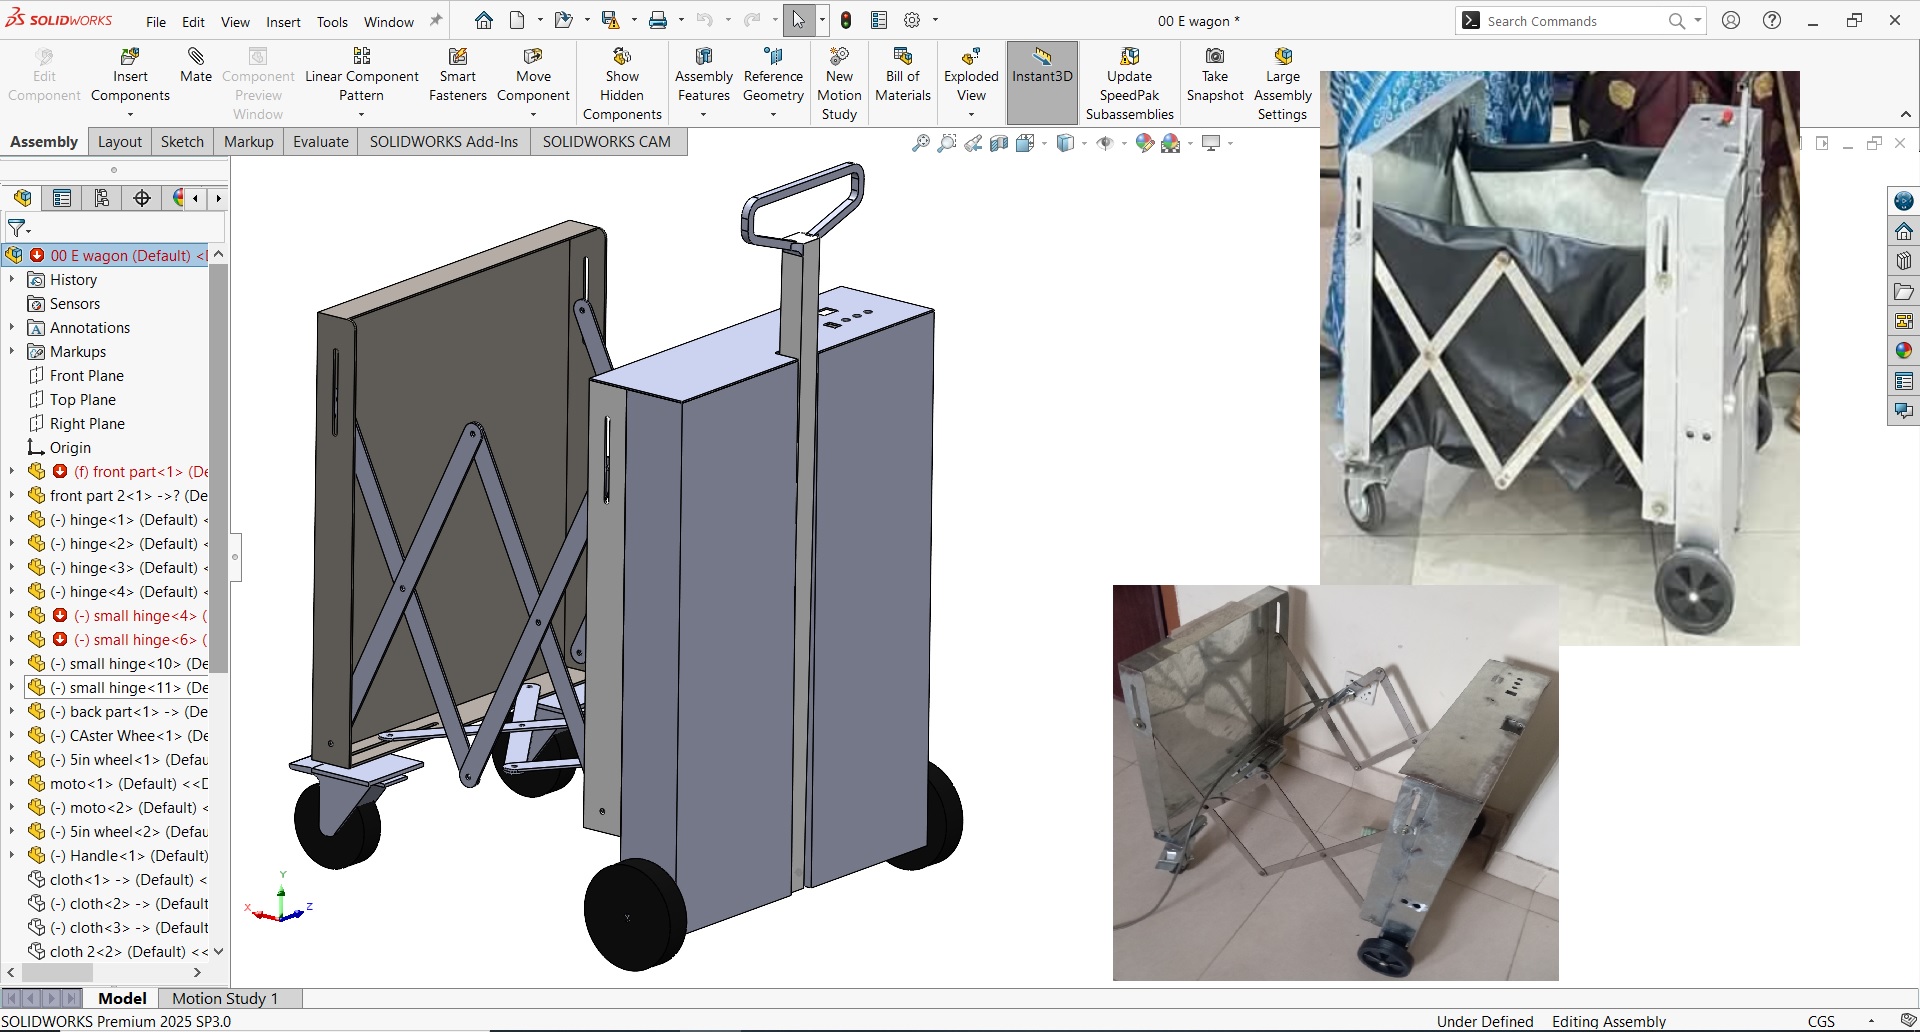Click the Smart Fasteners tool
1920x1032 pixels.
(458, 76)
